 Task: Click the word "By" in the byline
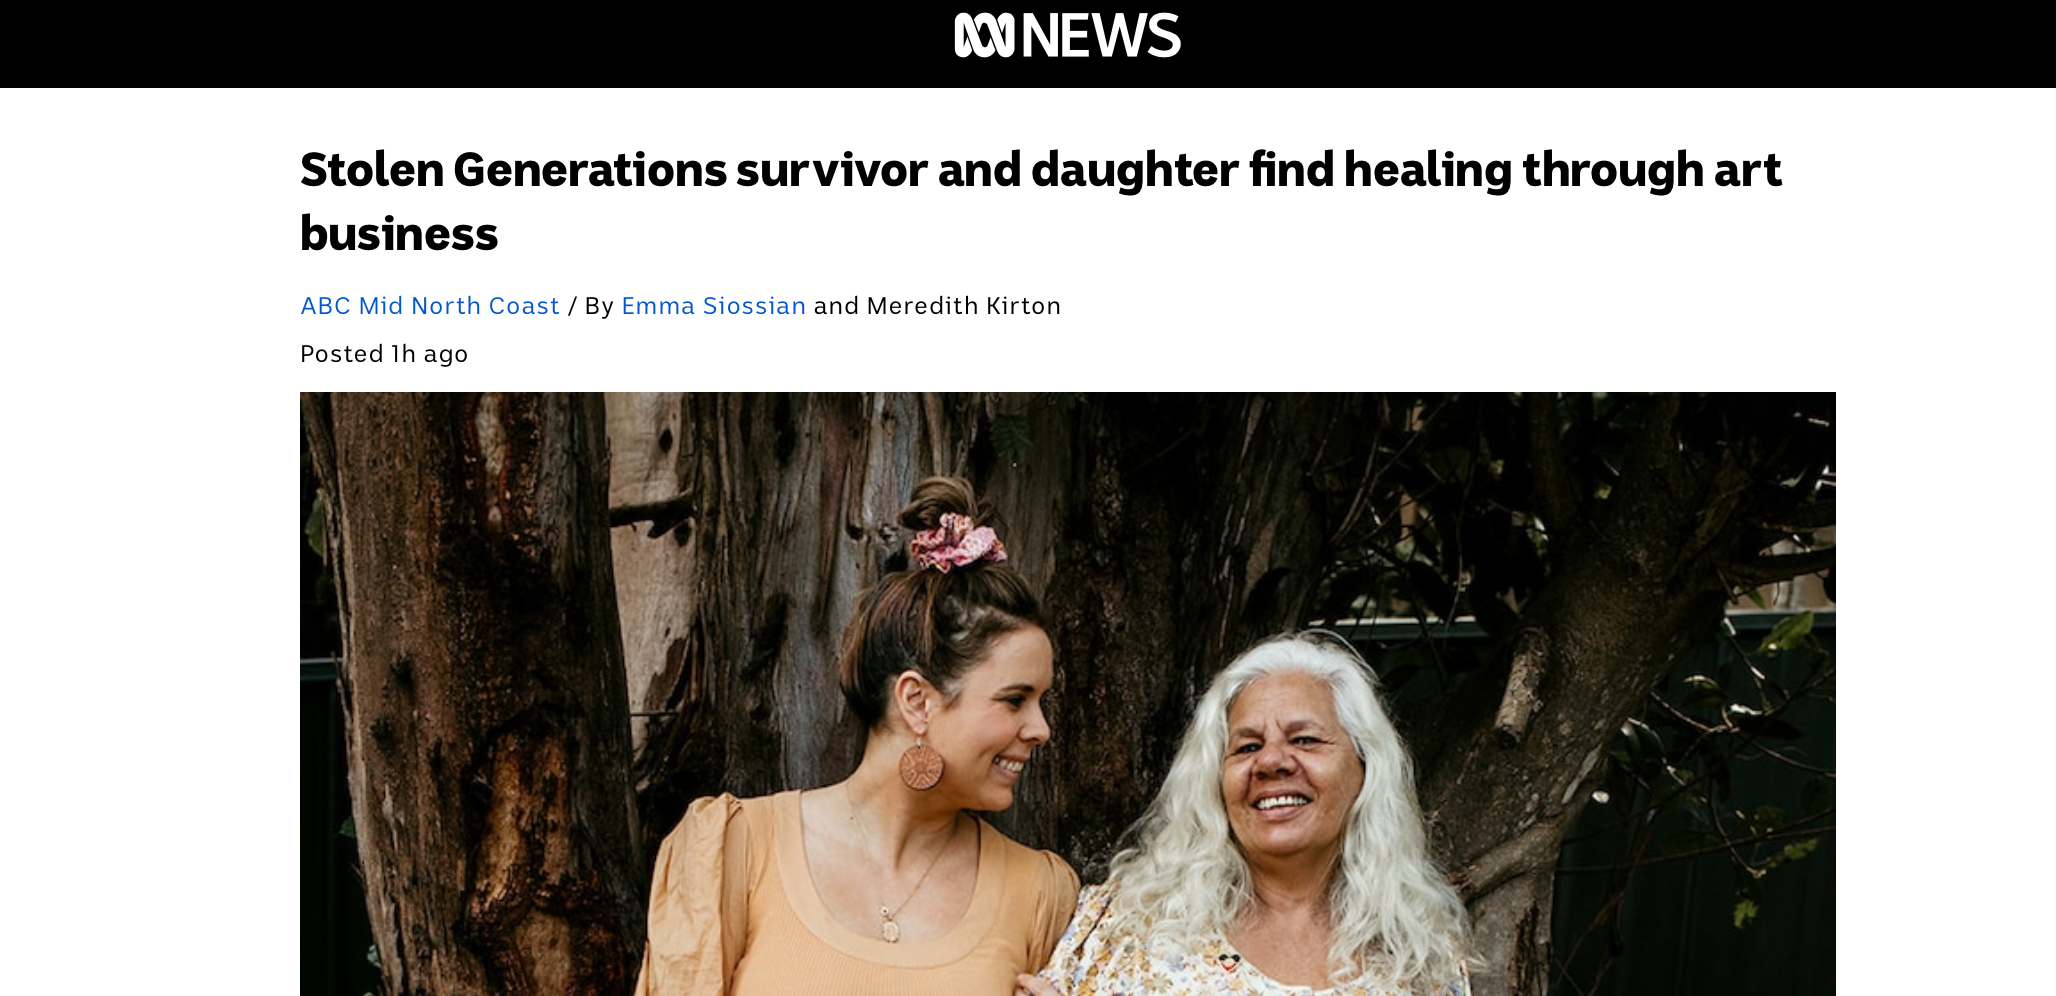coord(599,306)
